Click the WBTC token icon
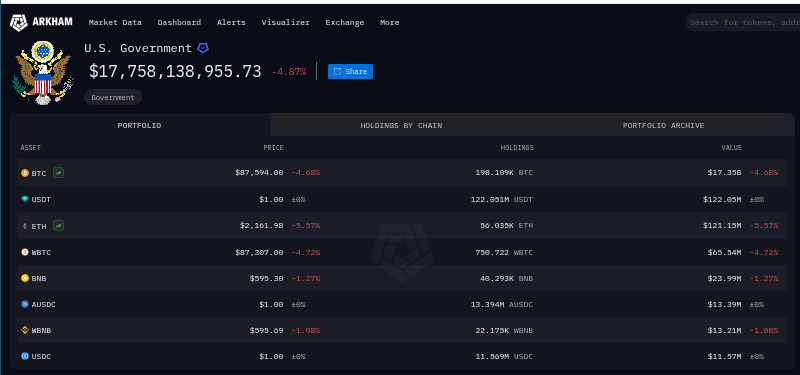The height and width of the screenshot is (375, 800). (24, 252)
